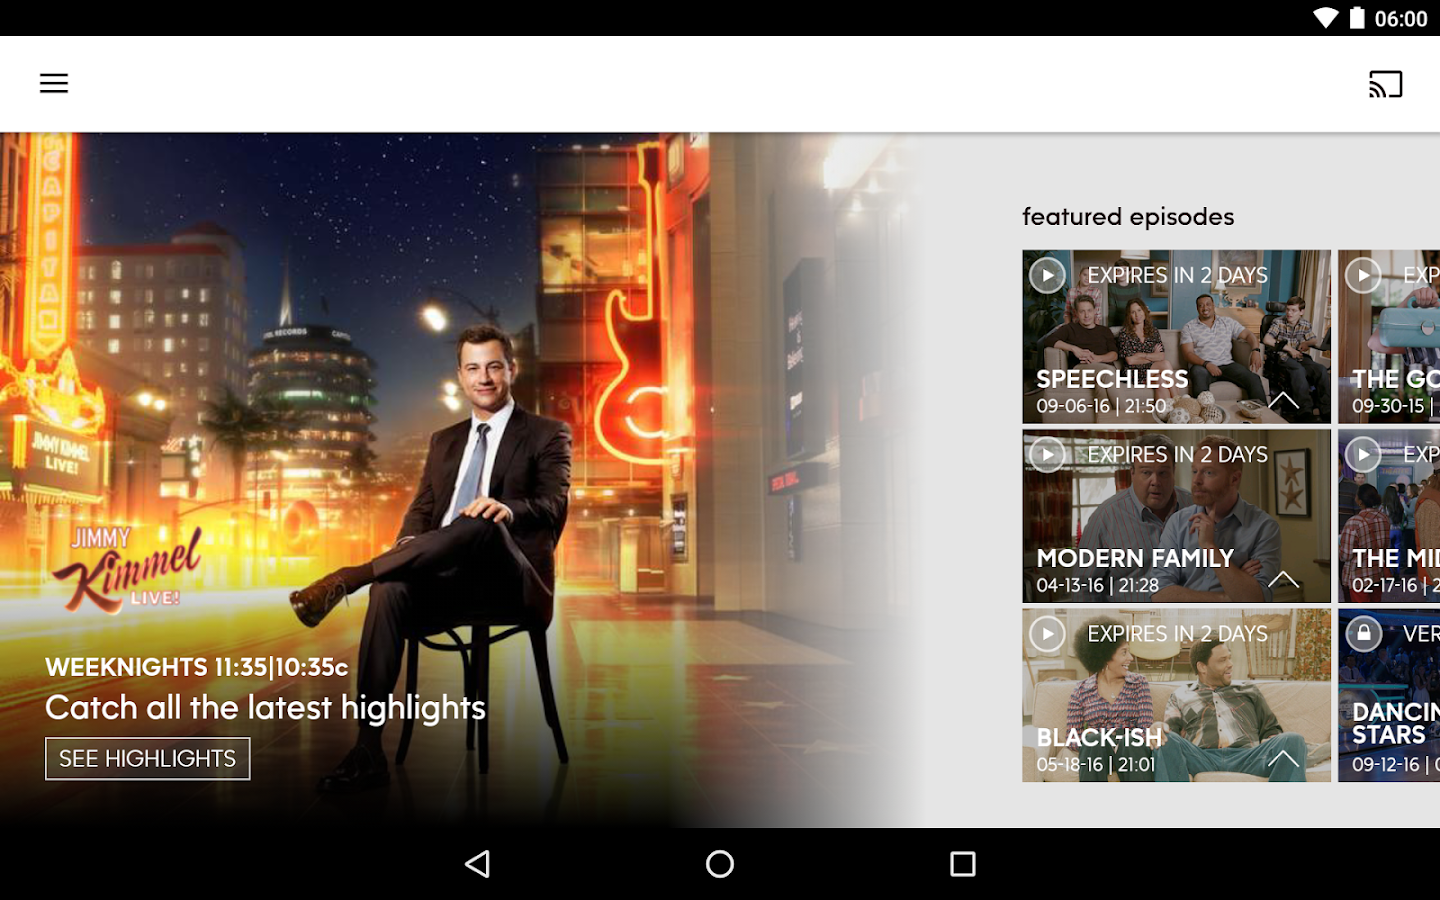Click the featured episodes heading
This screenshot has height=900, width=1440.
[x=1128, y=217]
